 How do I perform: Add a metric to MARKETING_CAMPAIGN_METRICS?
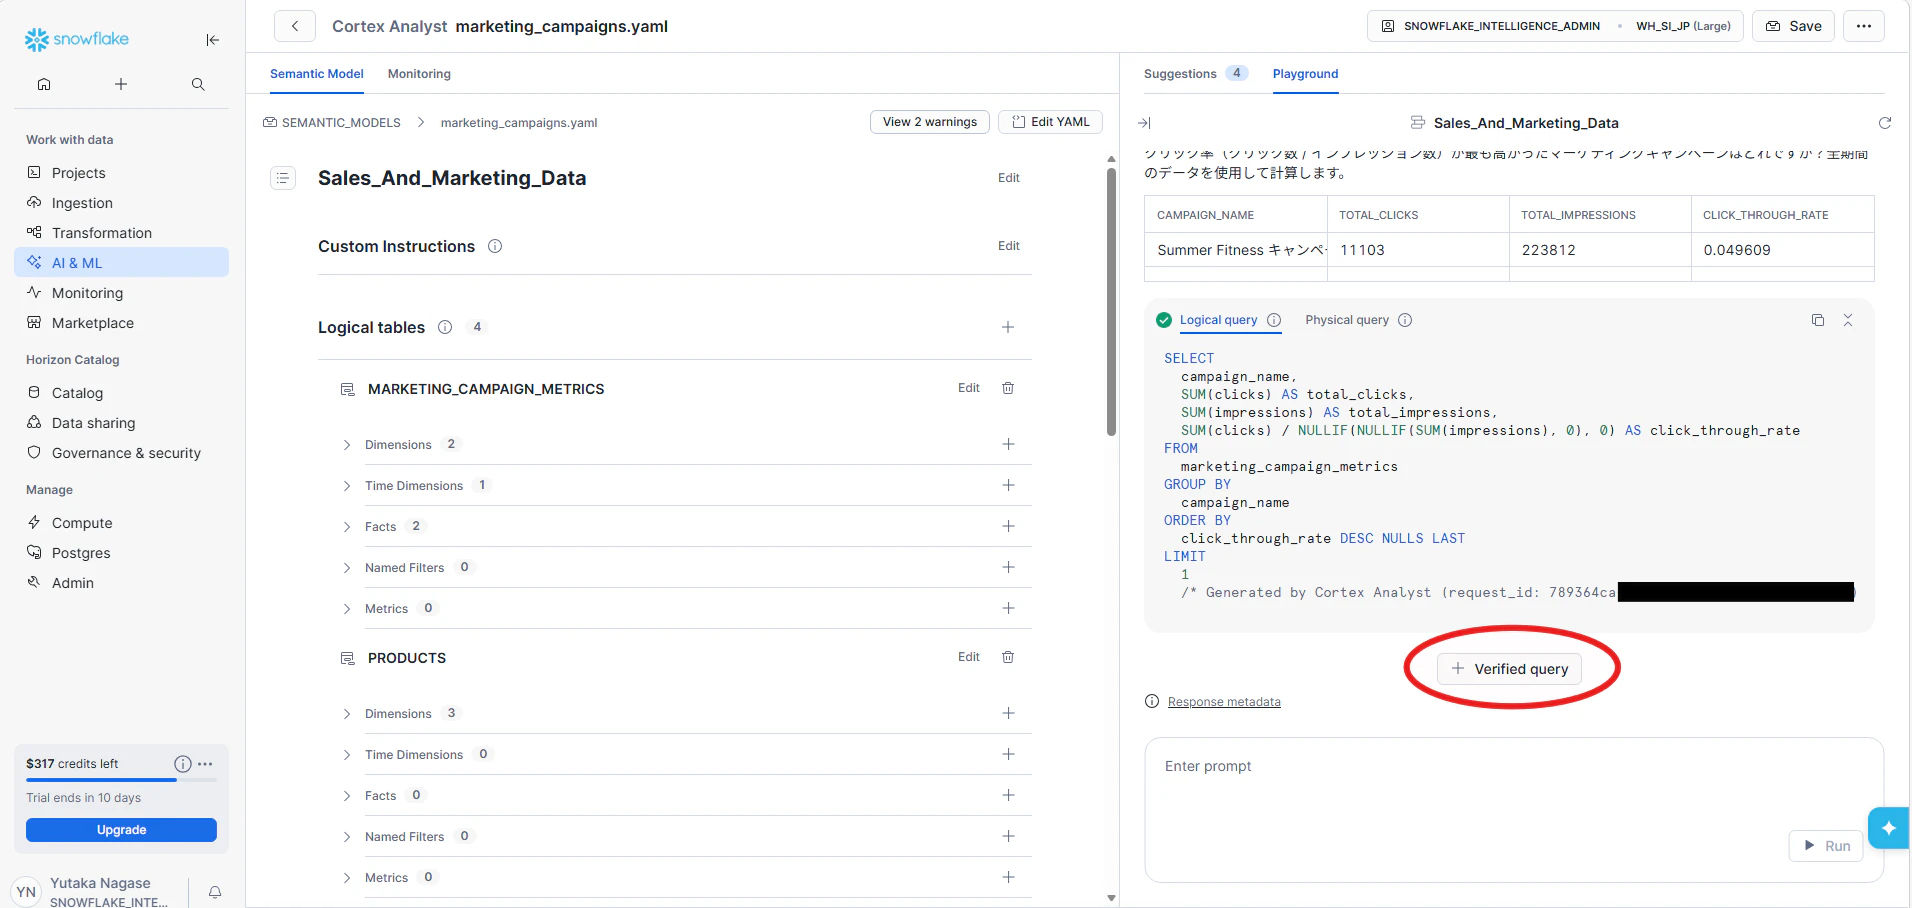(x=1008, y=608)
